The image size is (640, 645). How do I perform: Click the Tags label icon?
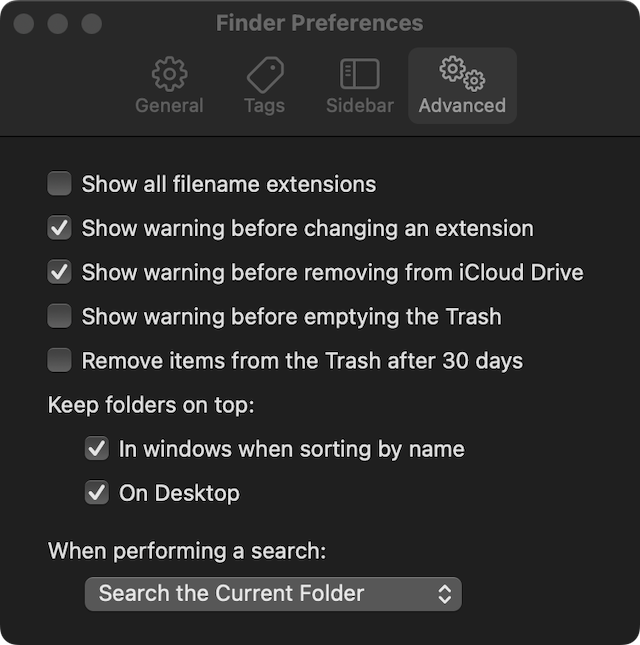pos(264,74)
